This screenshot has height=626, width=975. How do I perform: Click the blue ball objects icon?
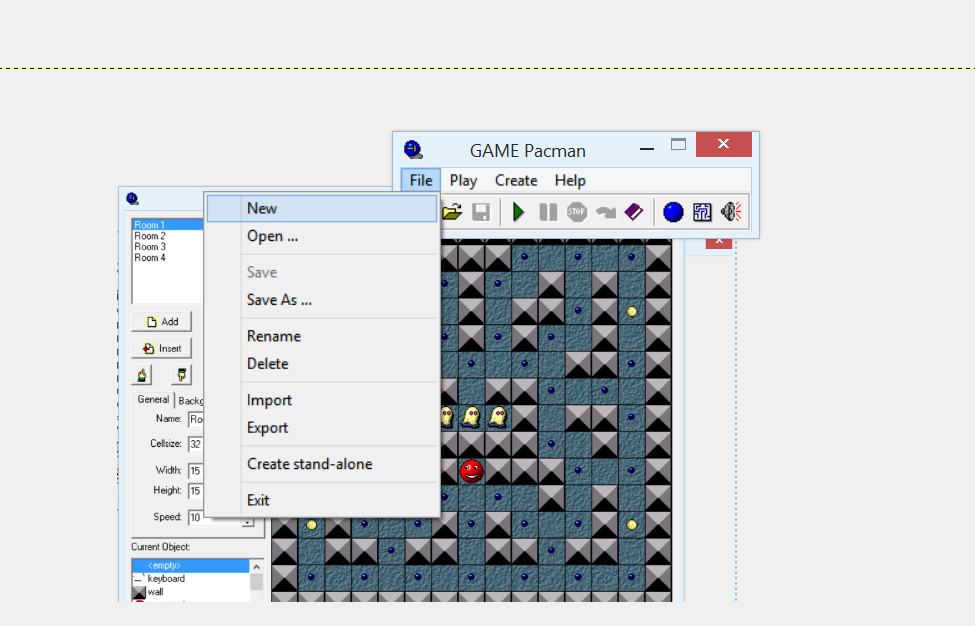pos(673,212)
